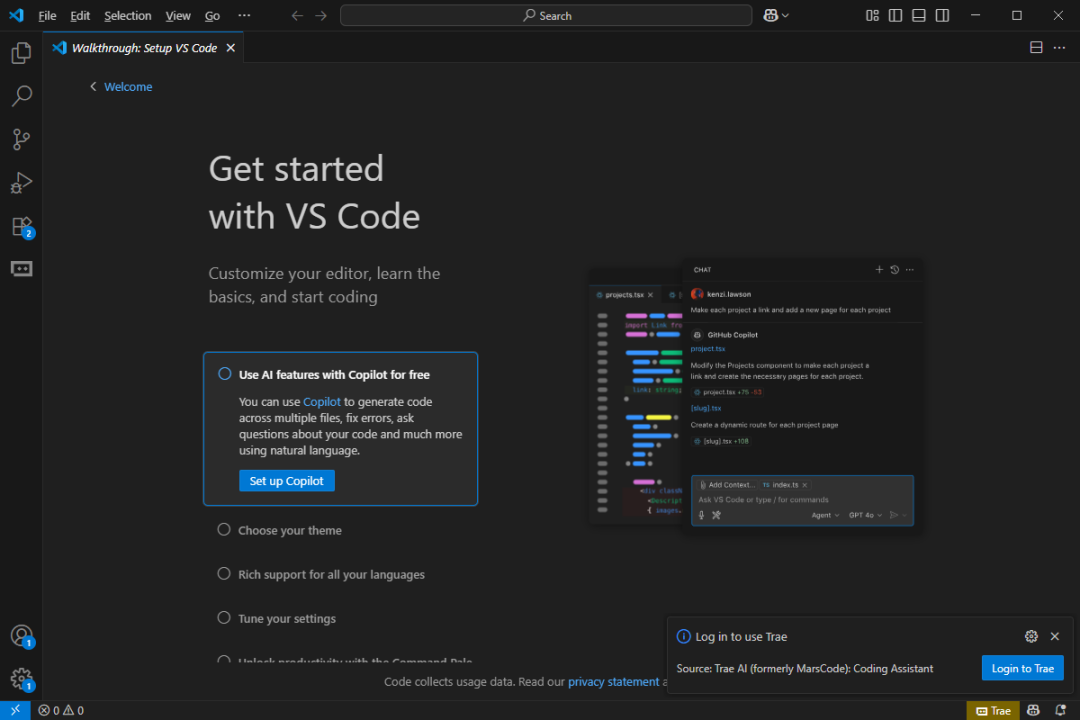Screen dimensions: 1080x720
Task: Split the editor with the split icon
Action: pyautogui.click(x=1036, y=48)
